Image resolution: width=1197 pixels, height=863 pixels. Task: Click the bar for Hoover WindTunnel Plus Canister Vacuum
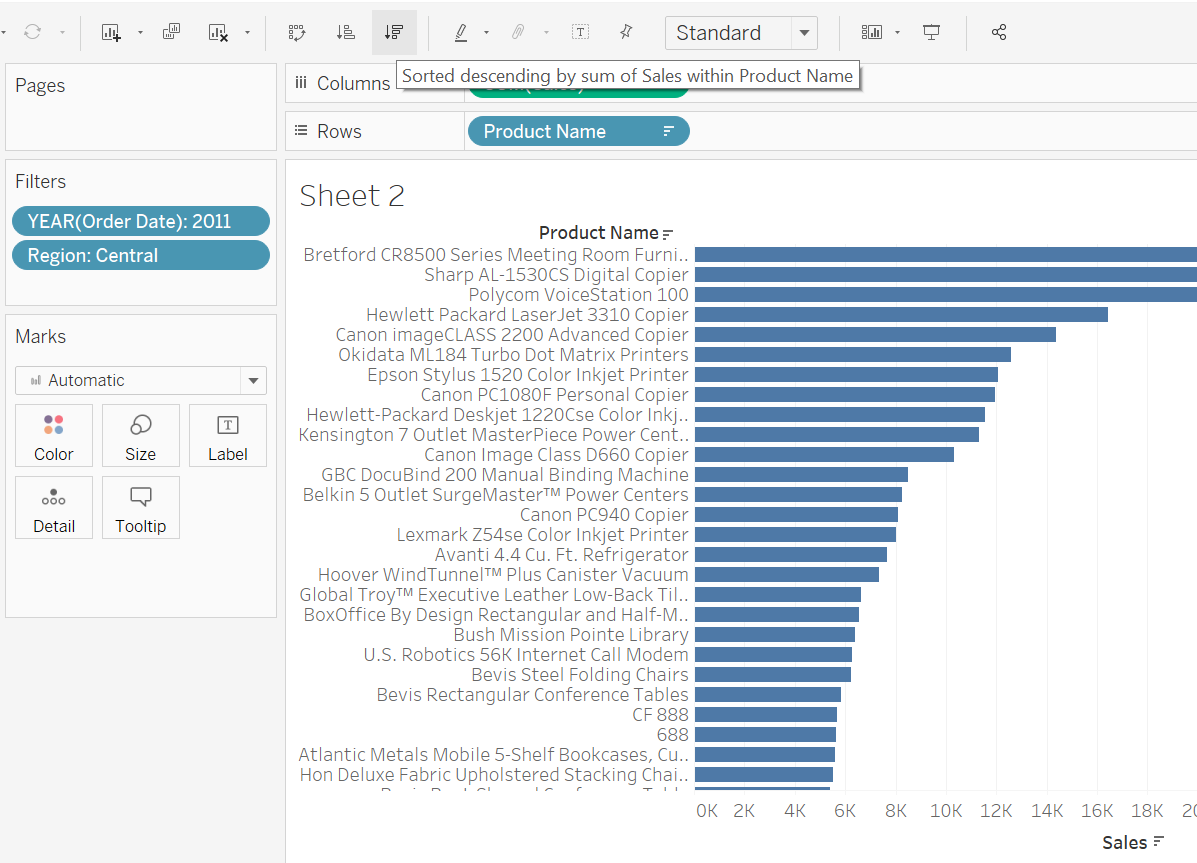coord(787,574)
